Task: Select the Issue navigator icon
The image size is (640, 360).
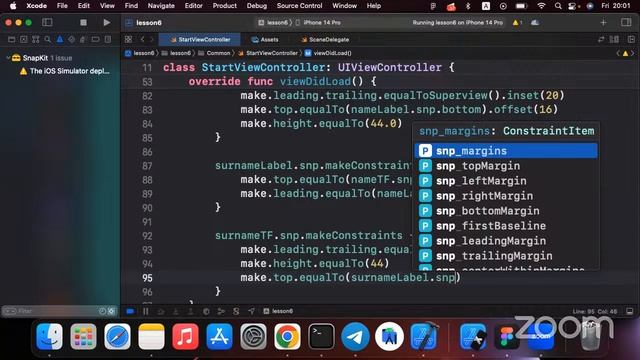Action: coord(60,40)
